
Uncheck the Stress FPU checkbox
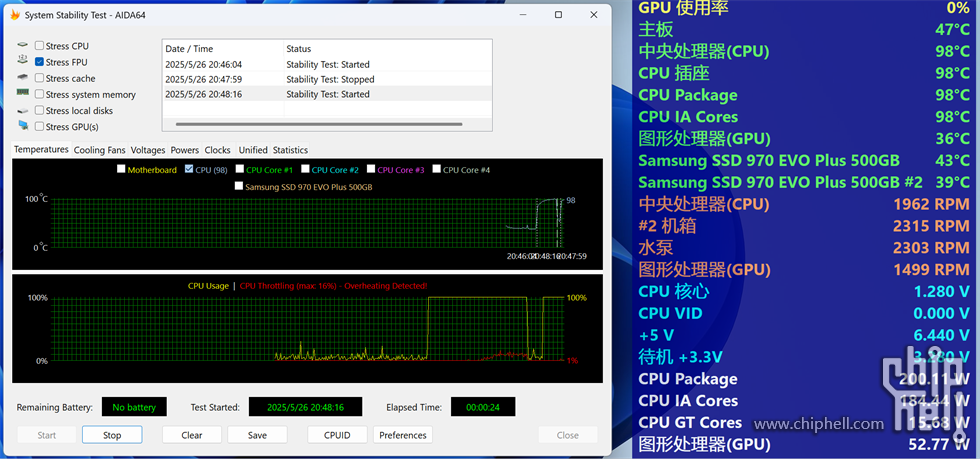click(39, 62)
